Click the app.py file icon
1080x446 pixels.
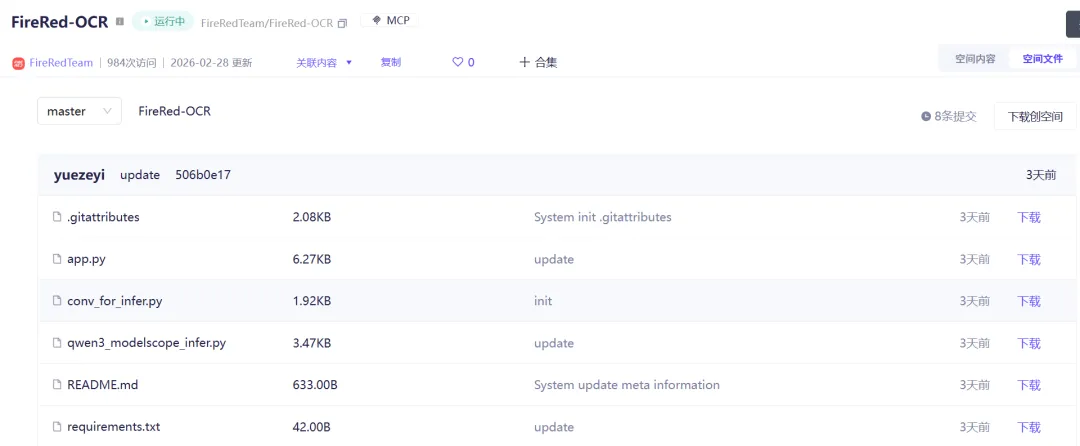pos(58,259)
